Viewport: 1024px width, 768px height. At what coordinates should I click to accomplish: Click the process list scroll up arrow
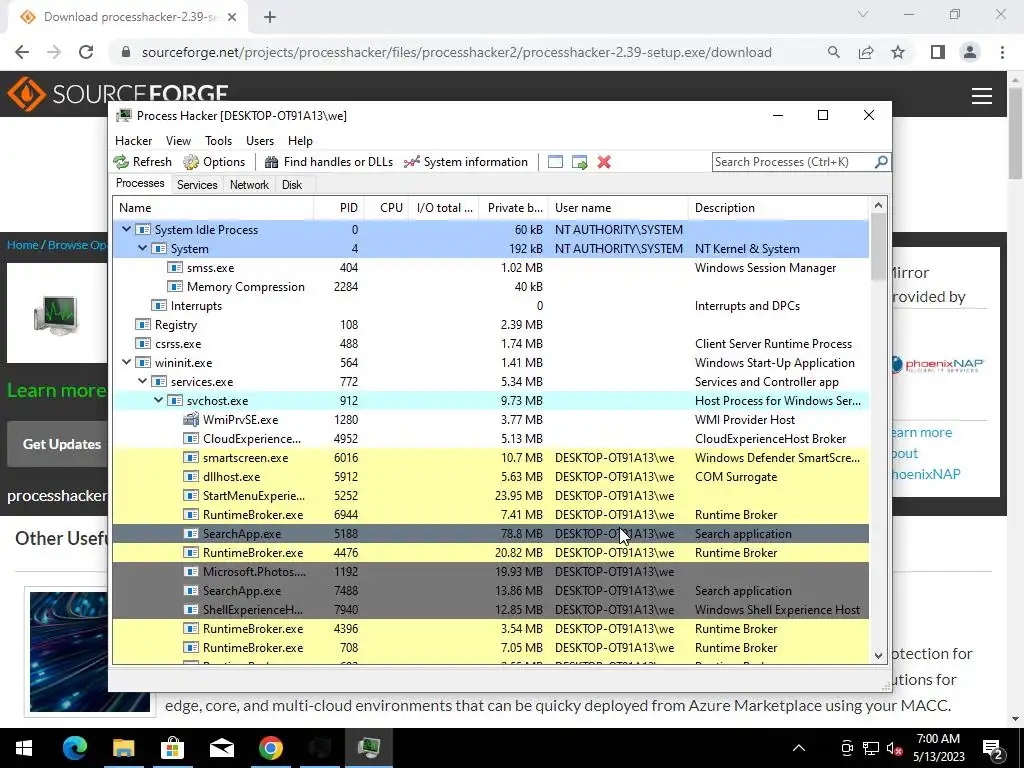tap(878, 206)
